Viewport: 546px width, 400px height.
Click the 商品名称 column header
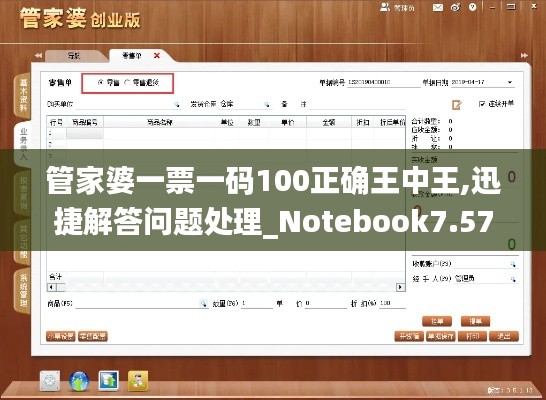tap(159, 123)
